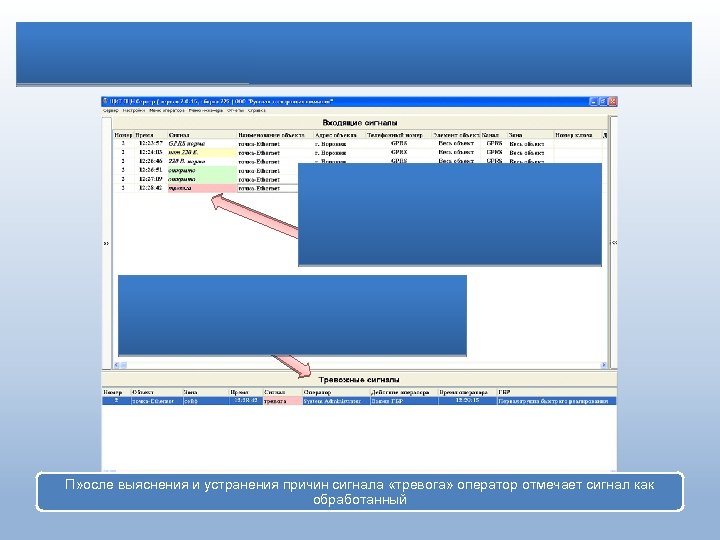
Task: Click the horizontal scrollbar left arrow
Action: 117,365
